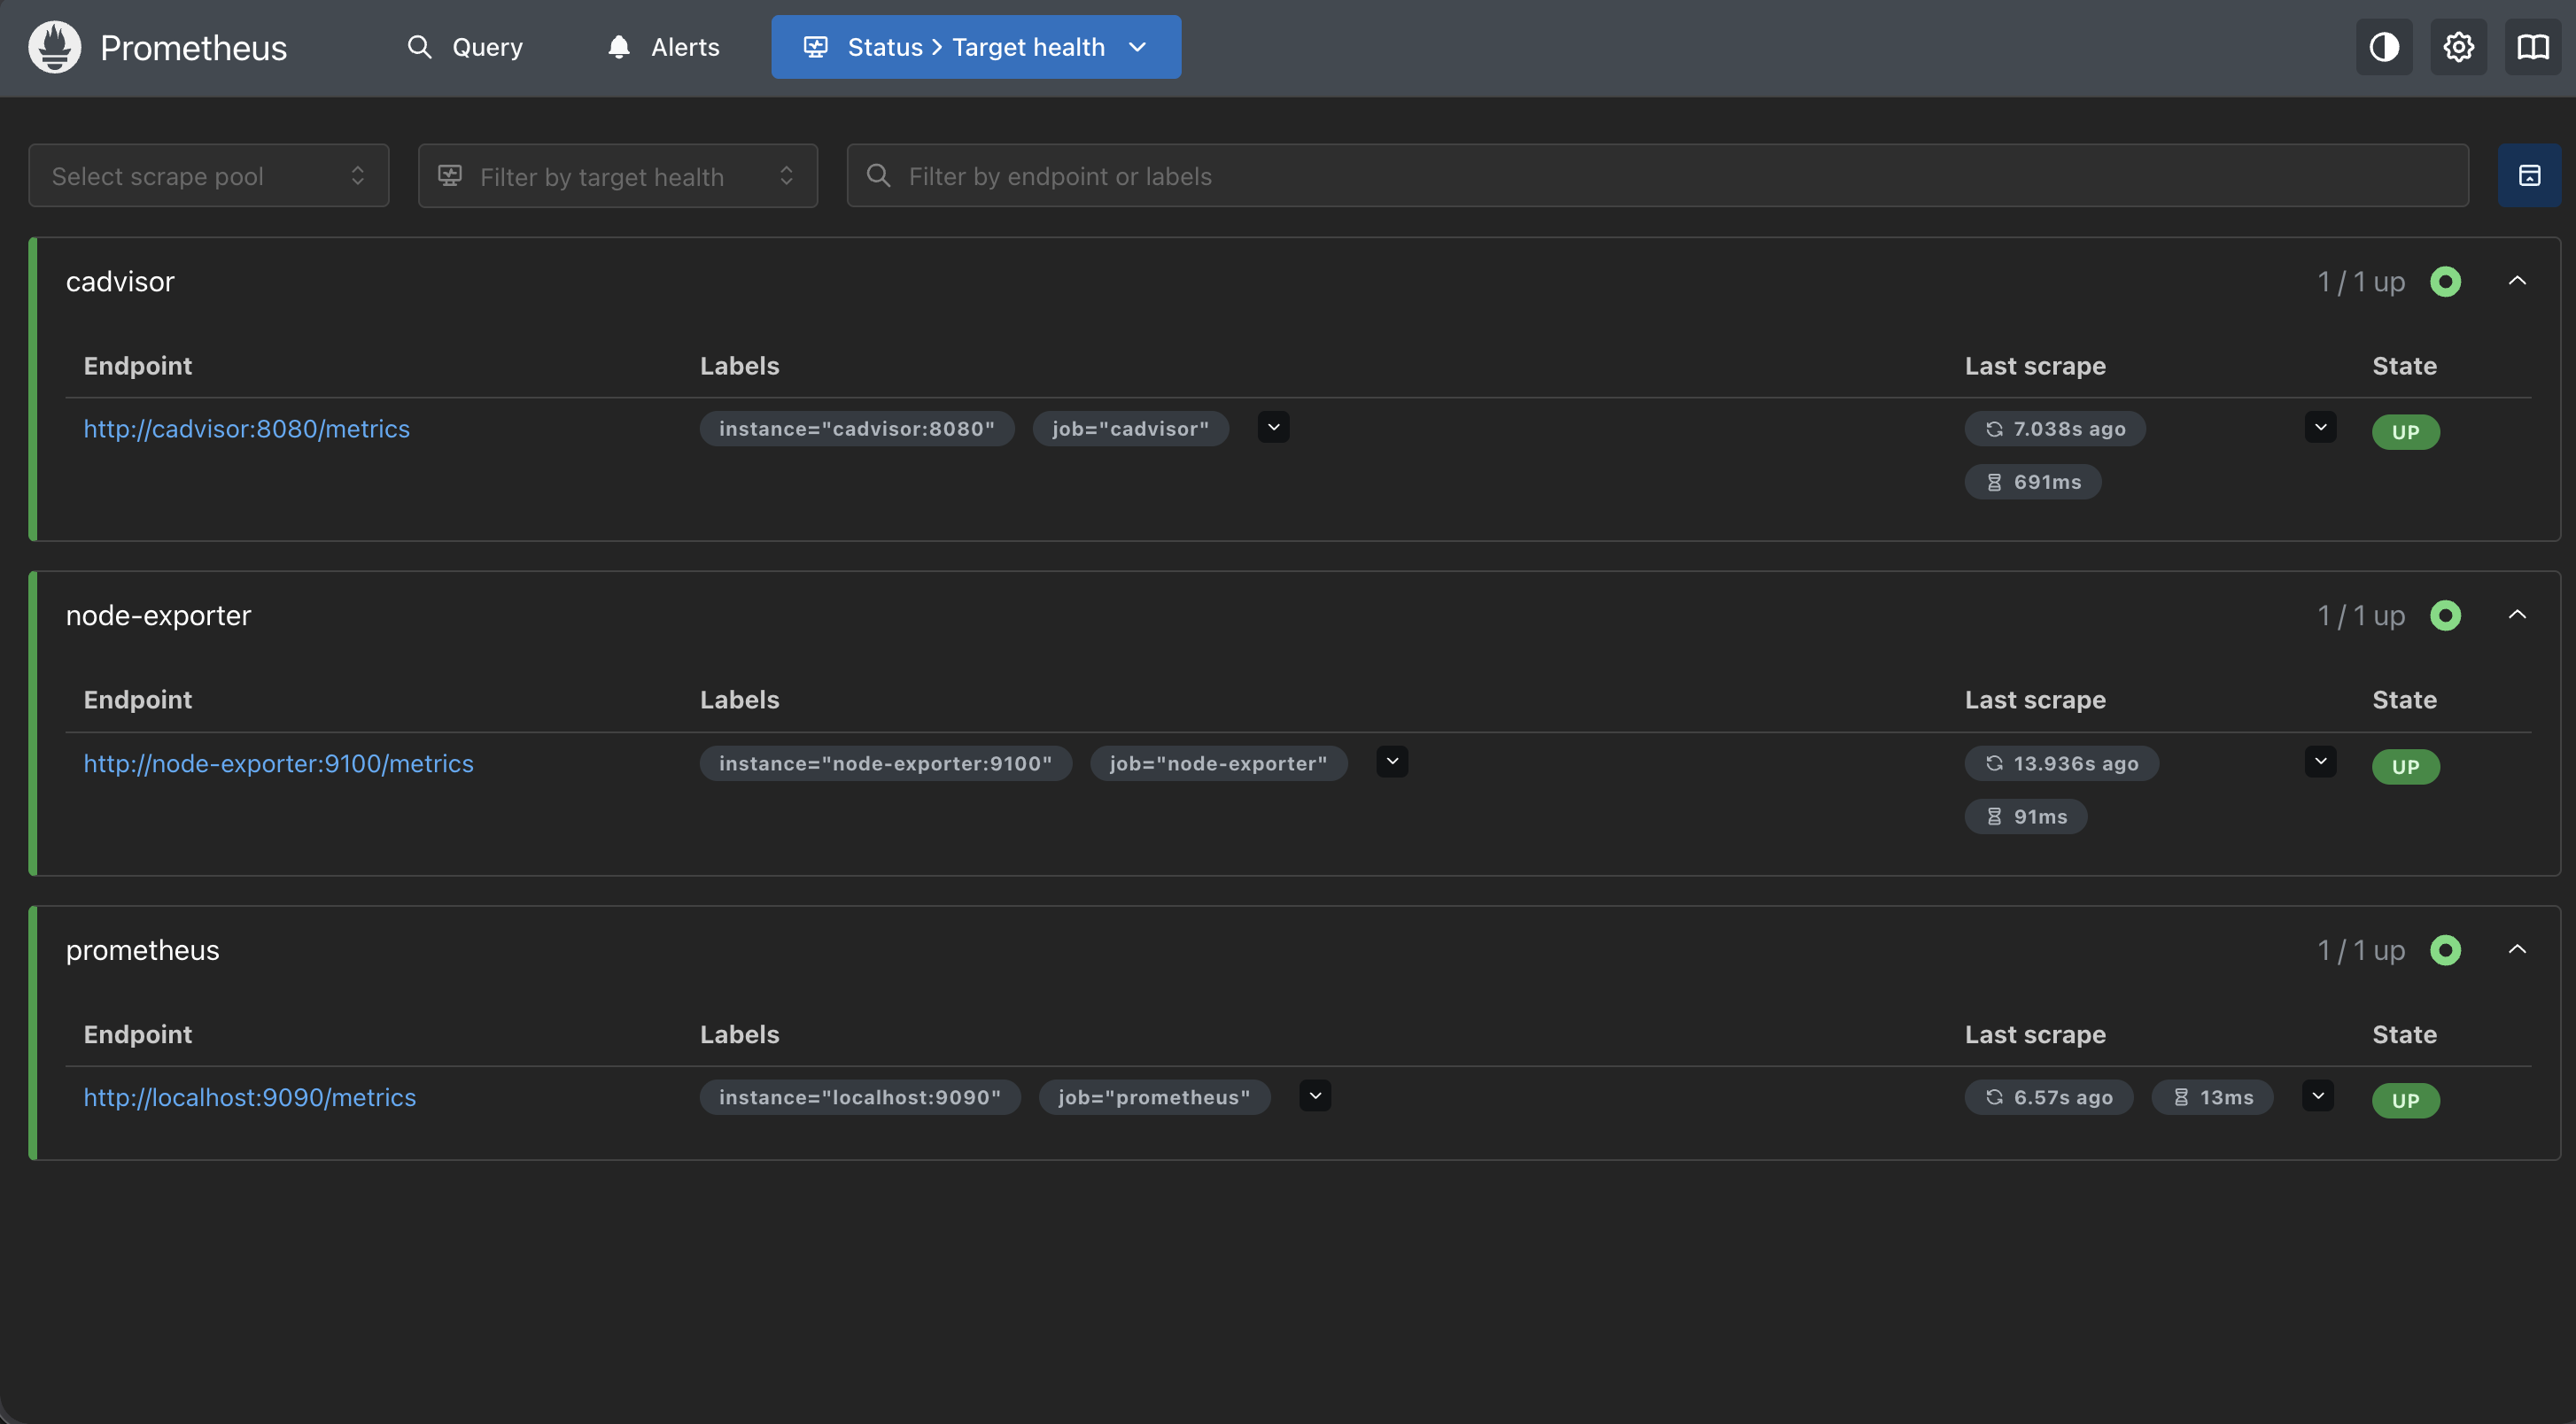Open the http://node-exporter:9100/metrics link

(x=278, y=764)
